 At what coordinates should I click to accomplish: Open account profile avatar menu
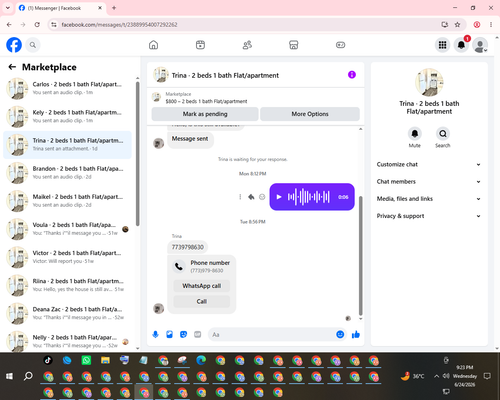click(x=480, y=45)
